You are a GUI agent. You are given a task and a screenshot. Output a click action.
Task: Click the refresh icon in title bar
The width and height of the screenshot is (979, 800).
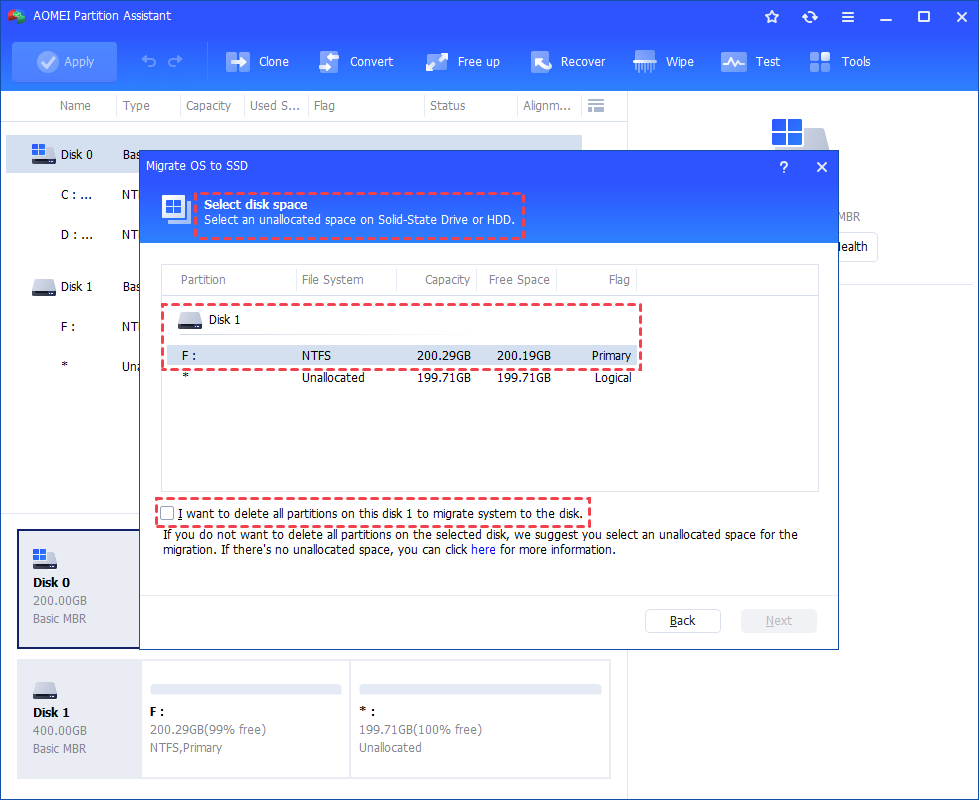(810, 17)
